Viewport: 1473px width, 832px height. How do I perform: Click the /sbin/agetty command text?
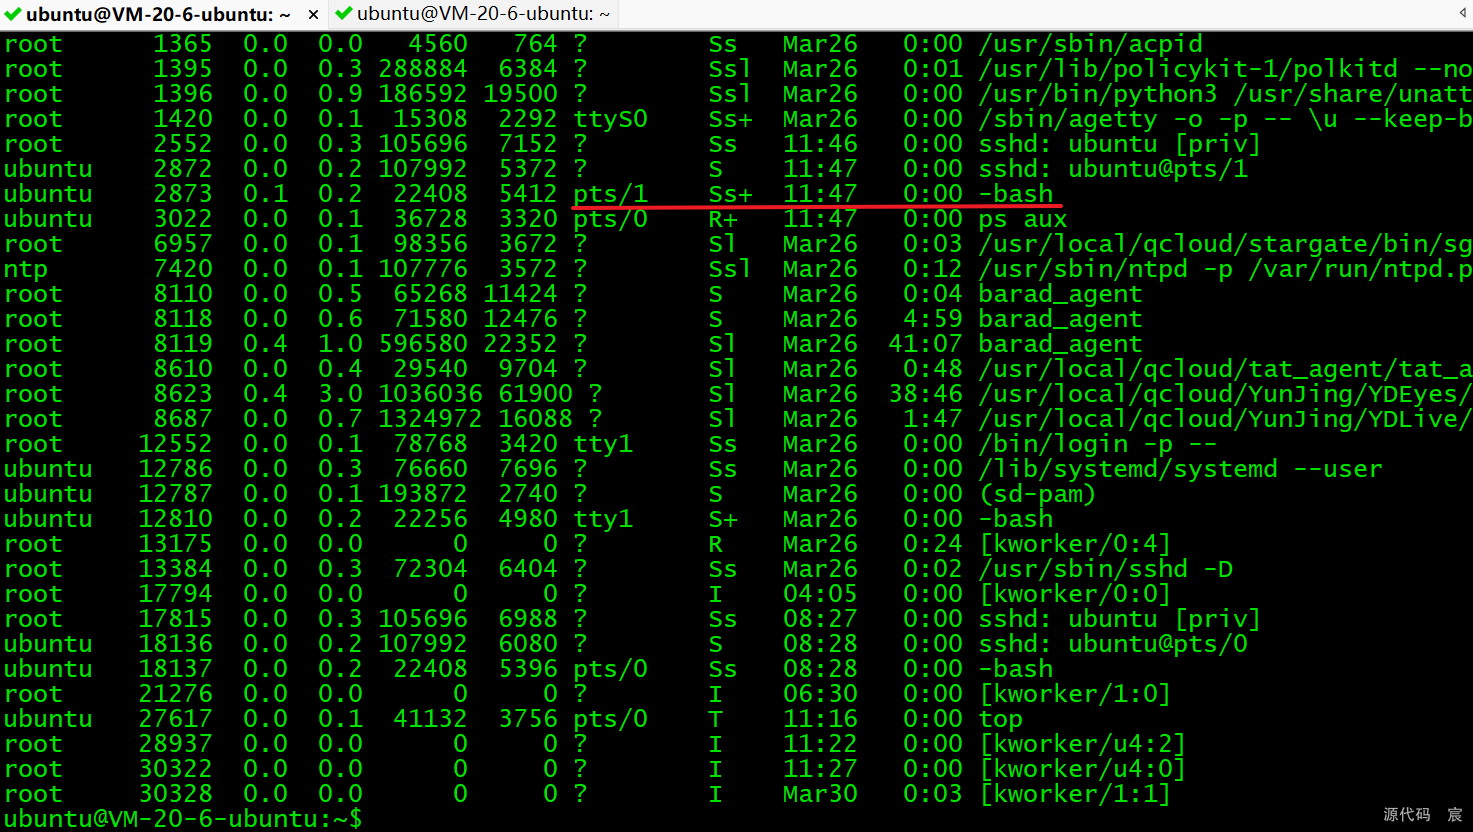click(x=1068, y=119)
